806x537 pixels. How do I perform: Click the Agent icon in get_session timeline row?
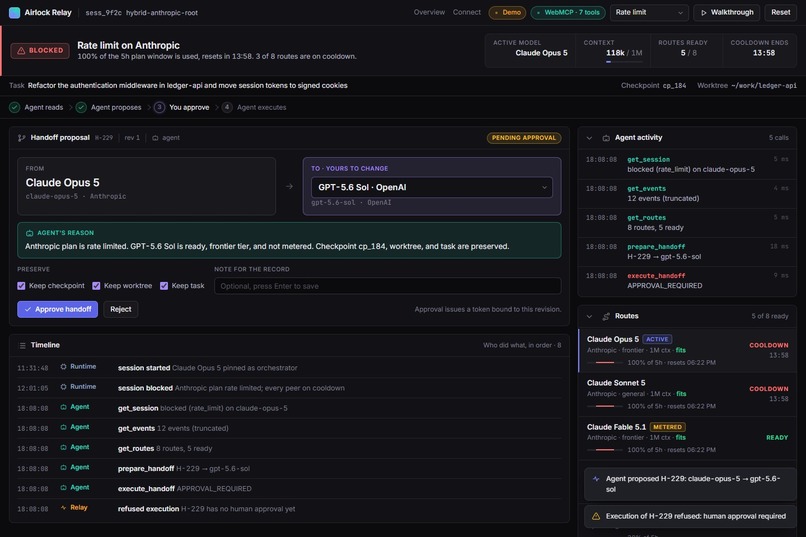[x=63, y=407]
